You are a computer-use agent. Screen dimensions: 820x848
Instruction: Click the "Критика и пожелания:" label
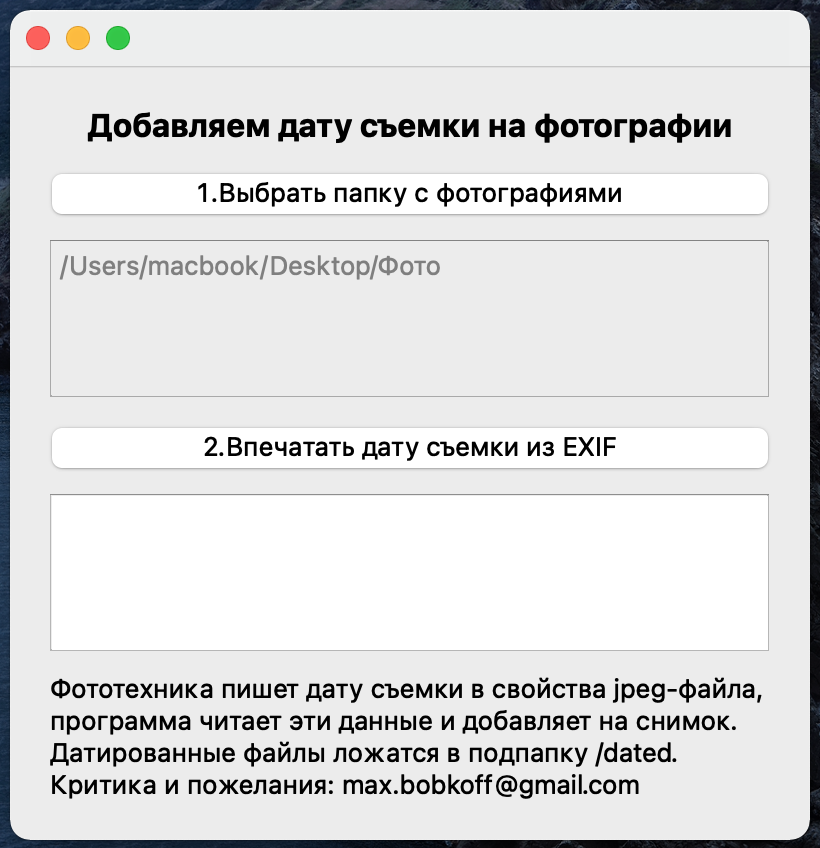coord(193,785)
